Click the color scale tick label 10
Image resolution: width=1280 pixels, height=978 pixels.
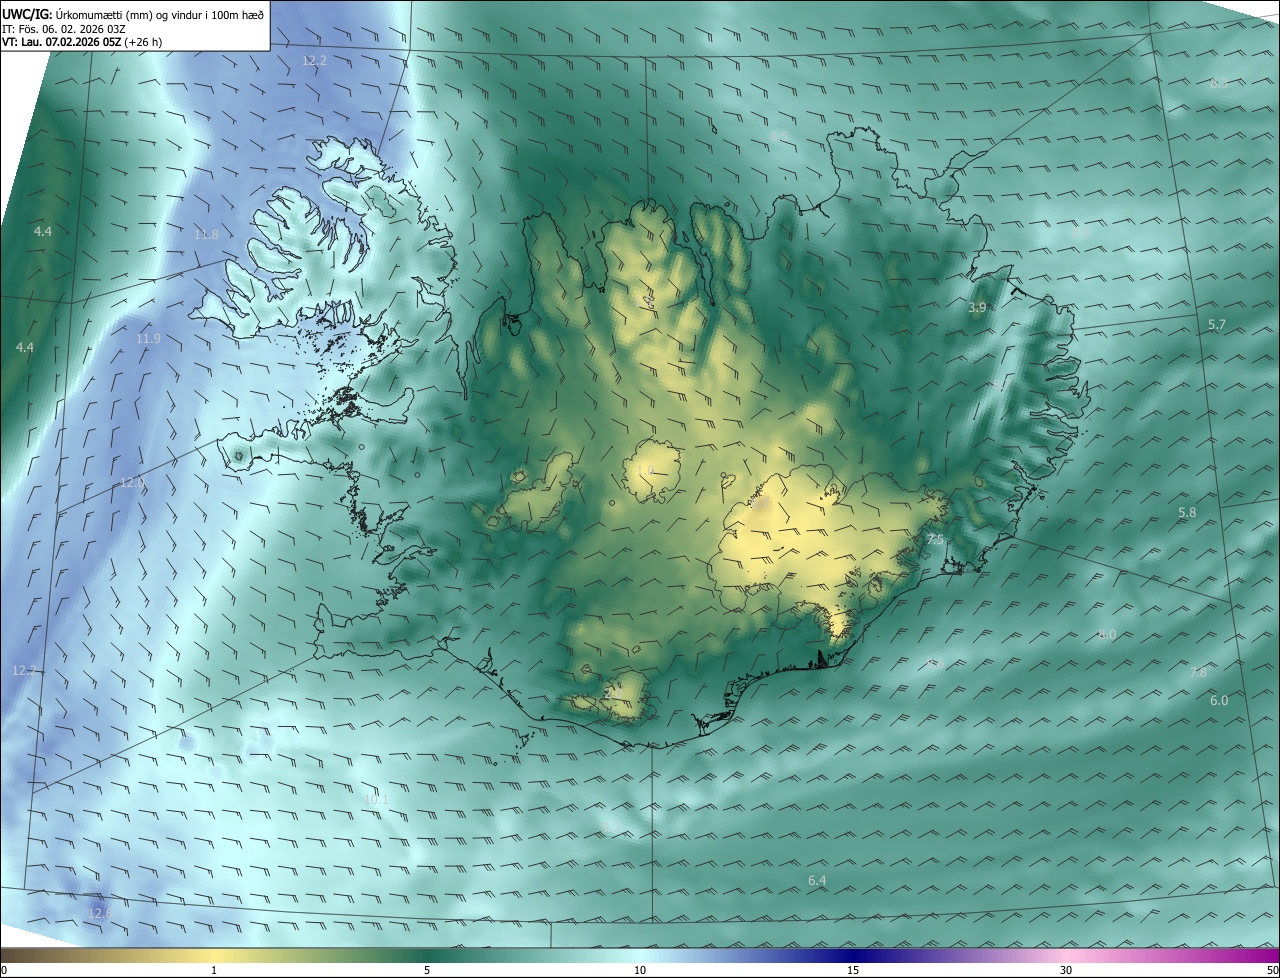640,970
